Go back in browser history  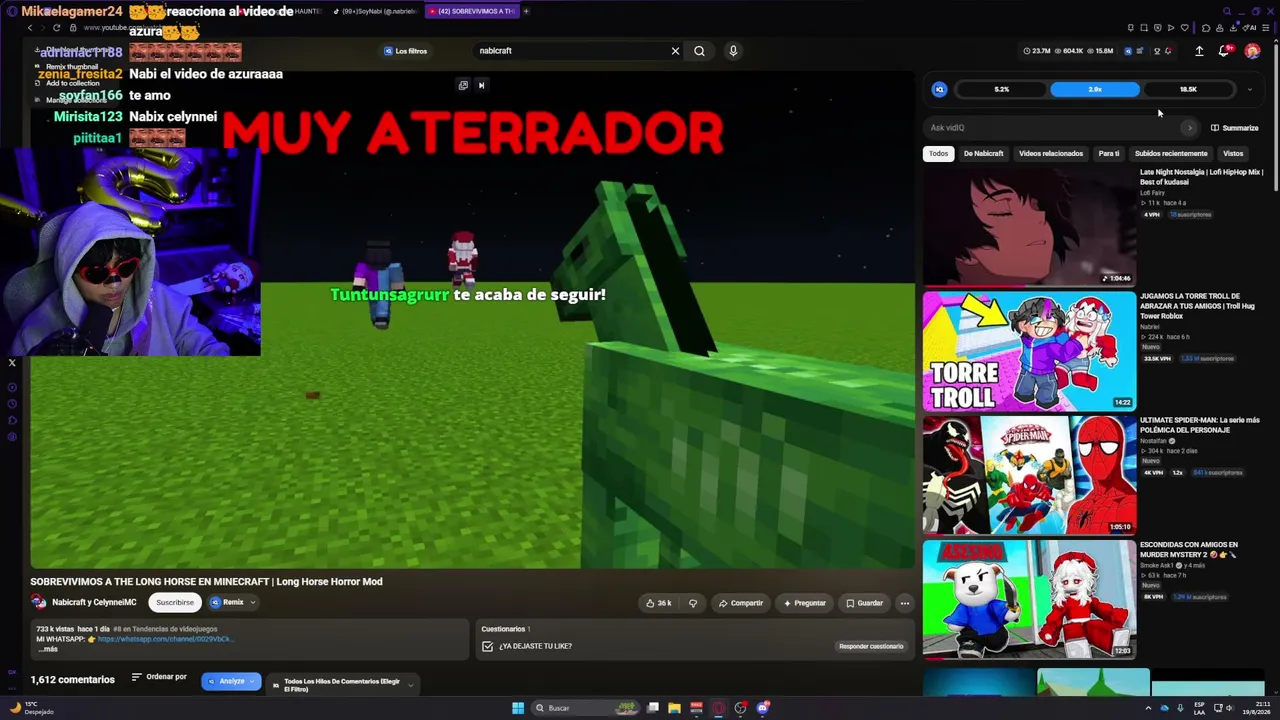click(x=30, y=28)
